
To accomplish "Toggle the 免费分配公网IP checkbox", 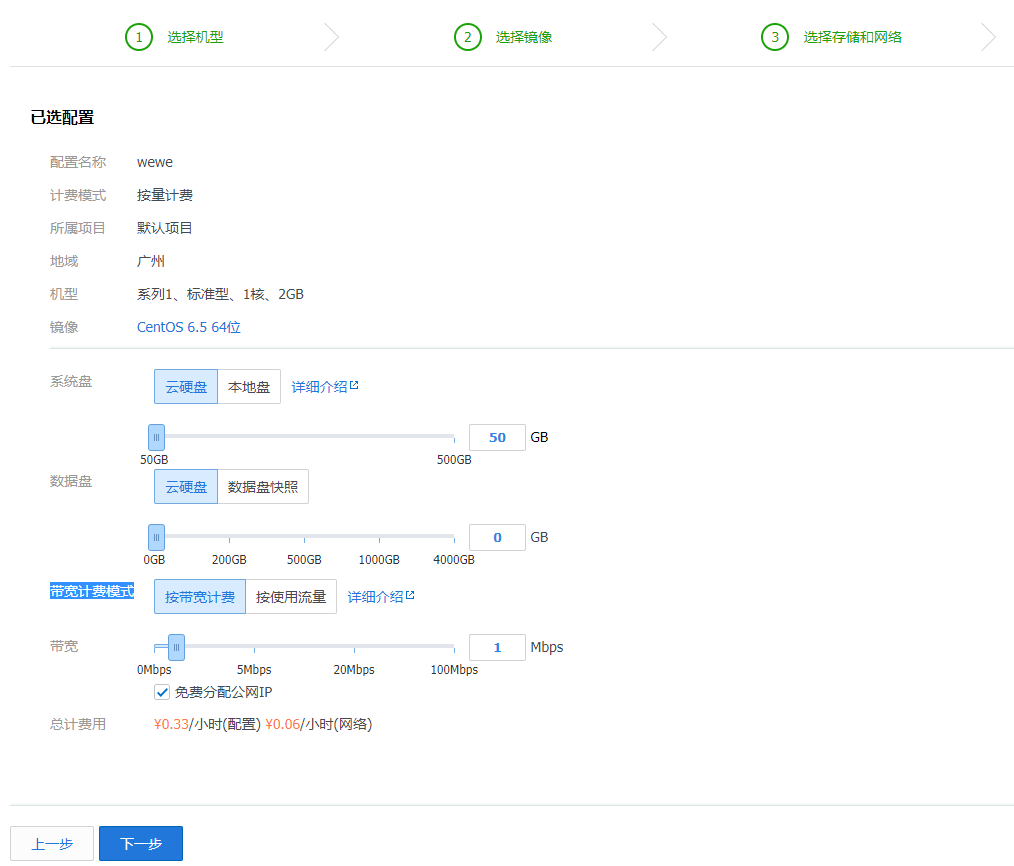I will (162, 692).
